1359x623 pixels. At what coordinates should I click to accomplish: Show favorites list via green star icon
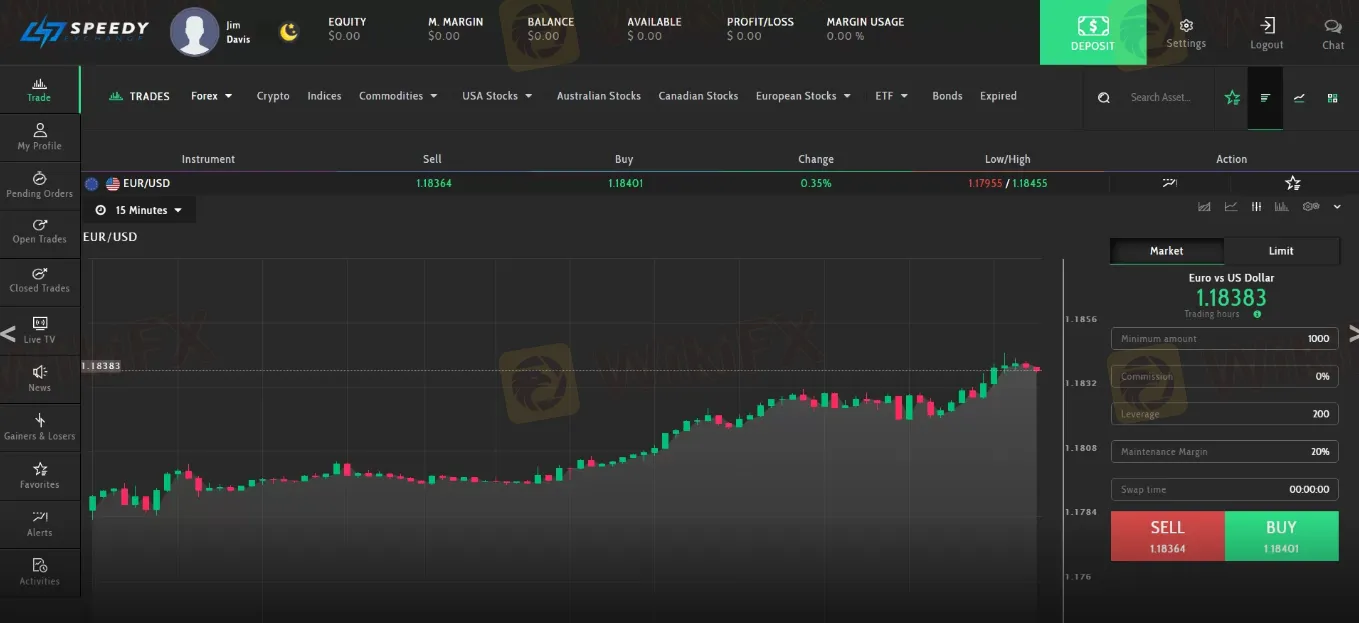[1232, 97]
